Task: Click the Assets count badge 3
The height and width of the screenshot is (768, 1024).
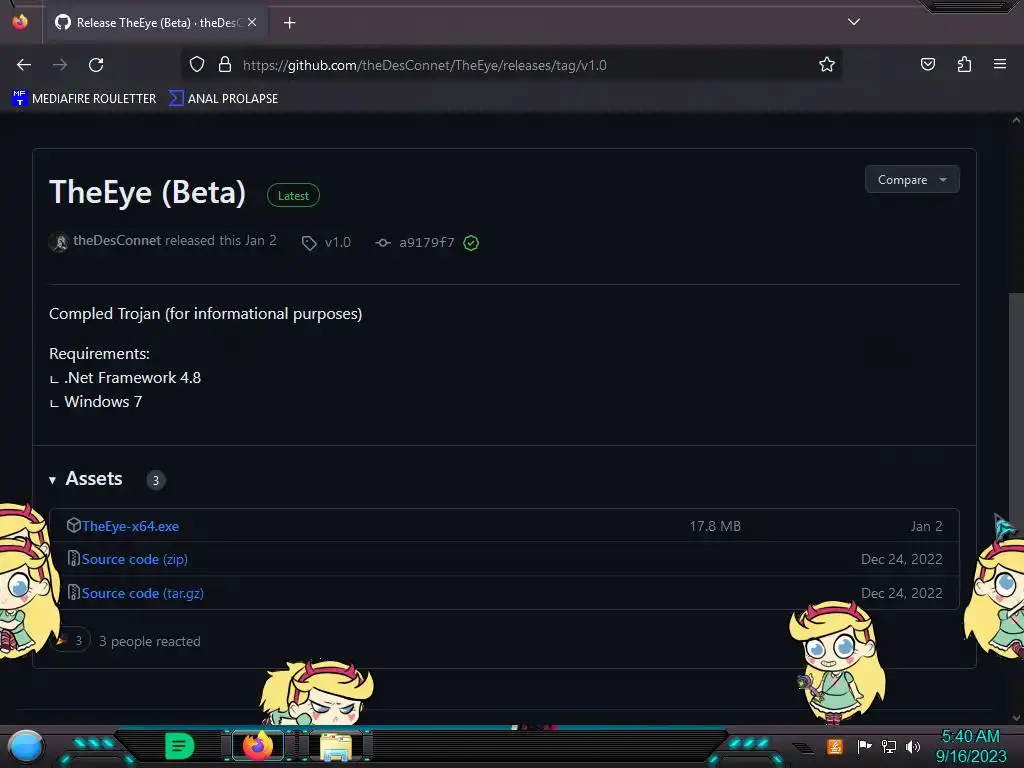Action: pos(155,480)
